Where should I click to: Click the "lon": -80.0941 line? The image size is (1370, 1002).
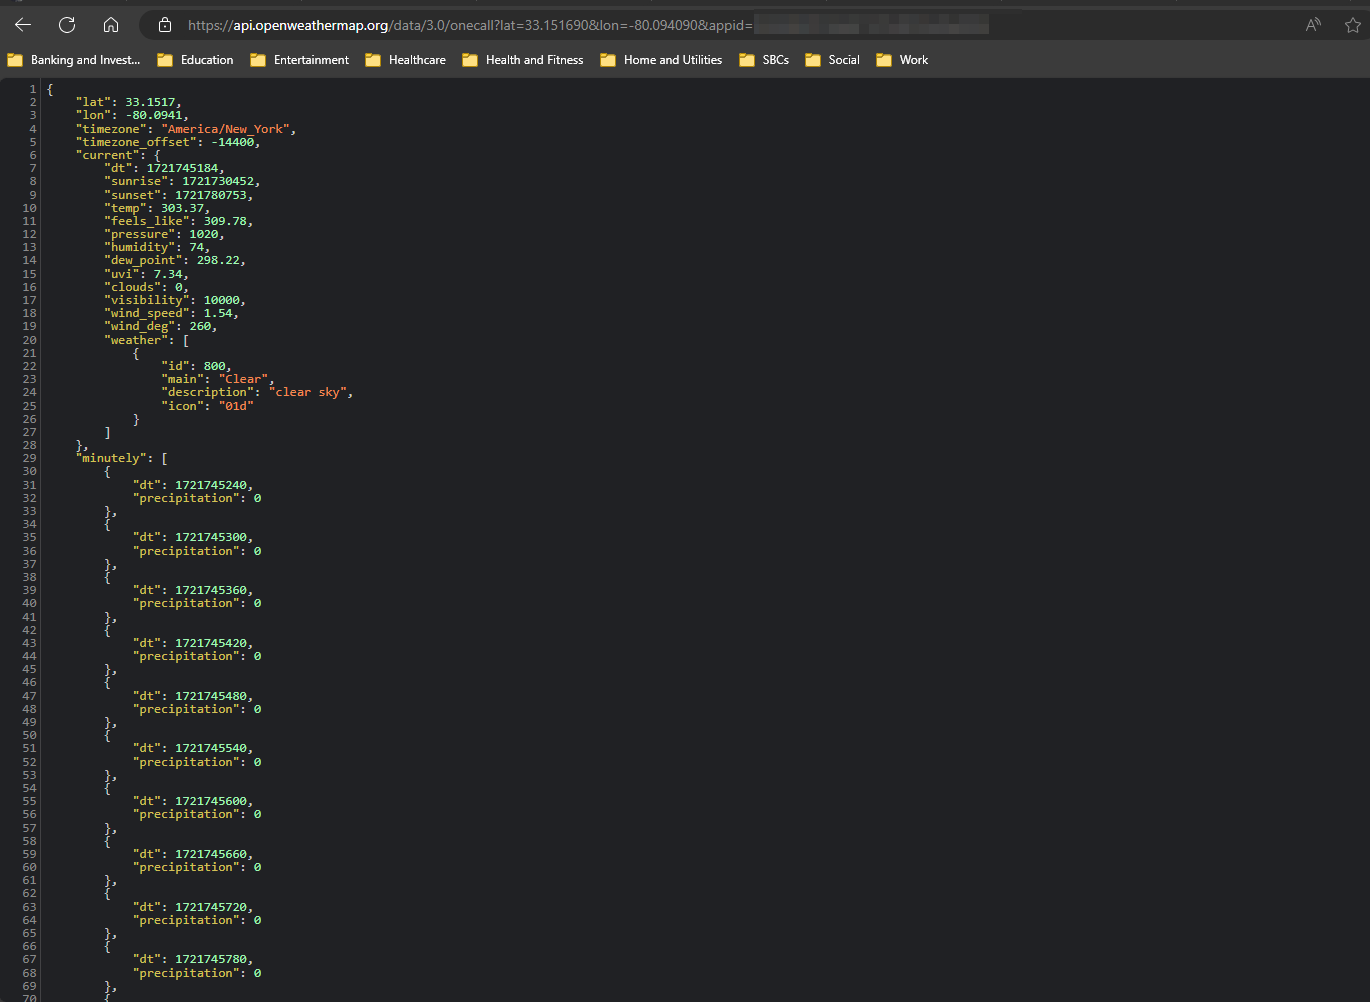[132, 115]
